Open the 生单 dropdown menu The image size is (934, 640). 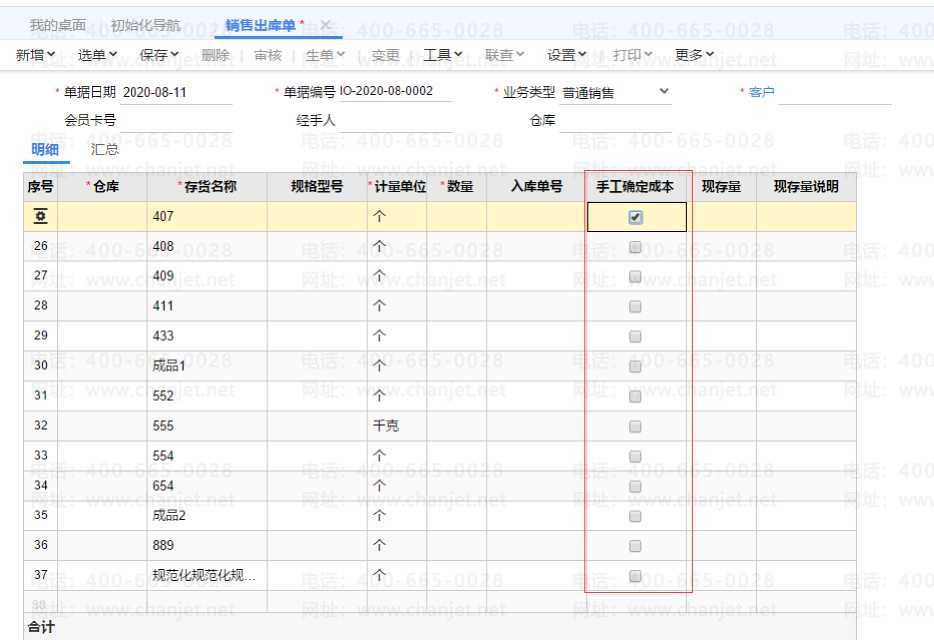(325, 55)
